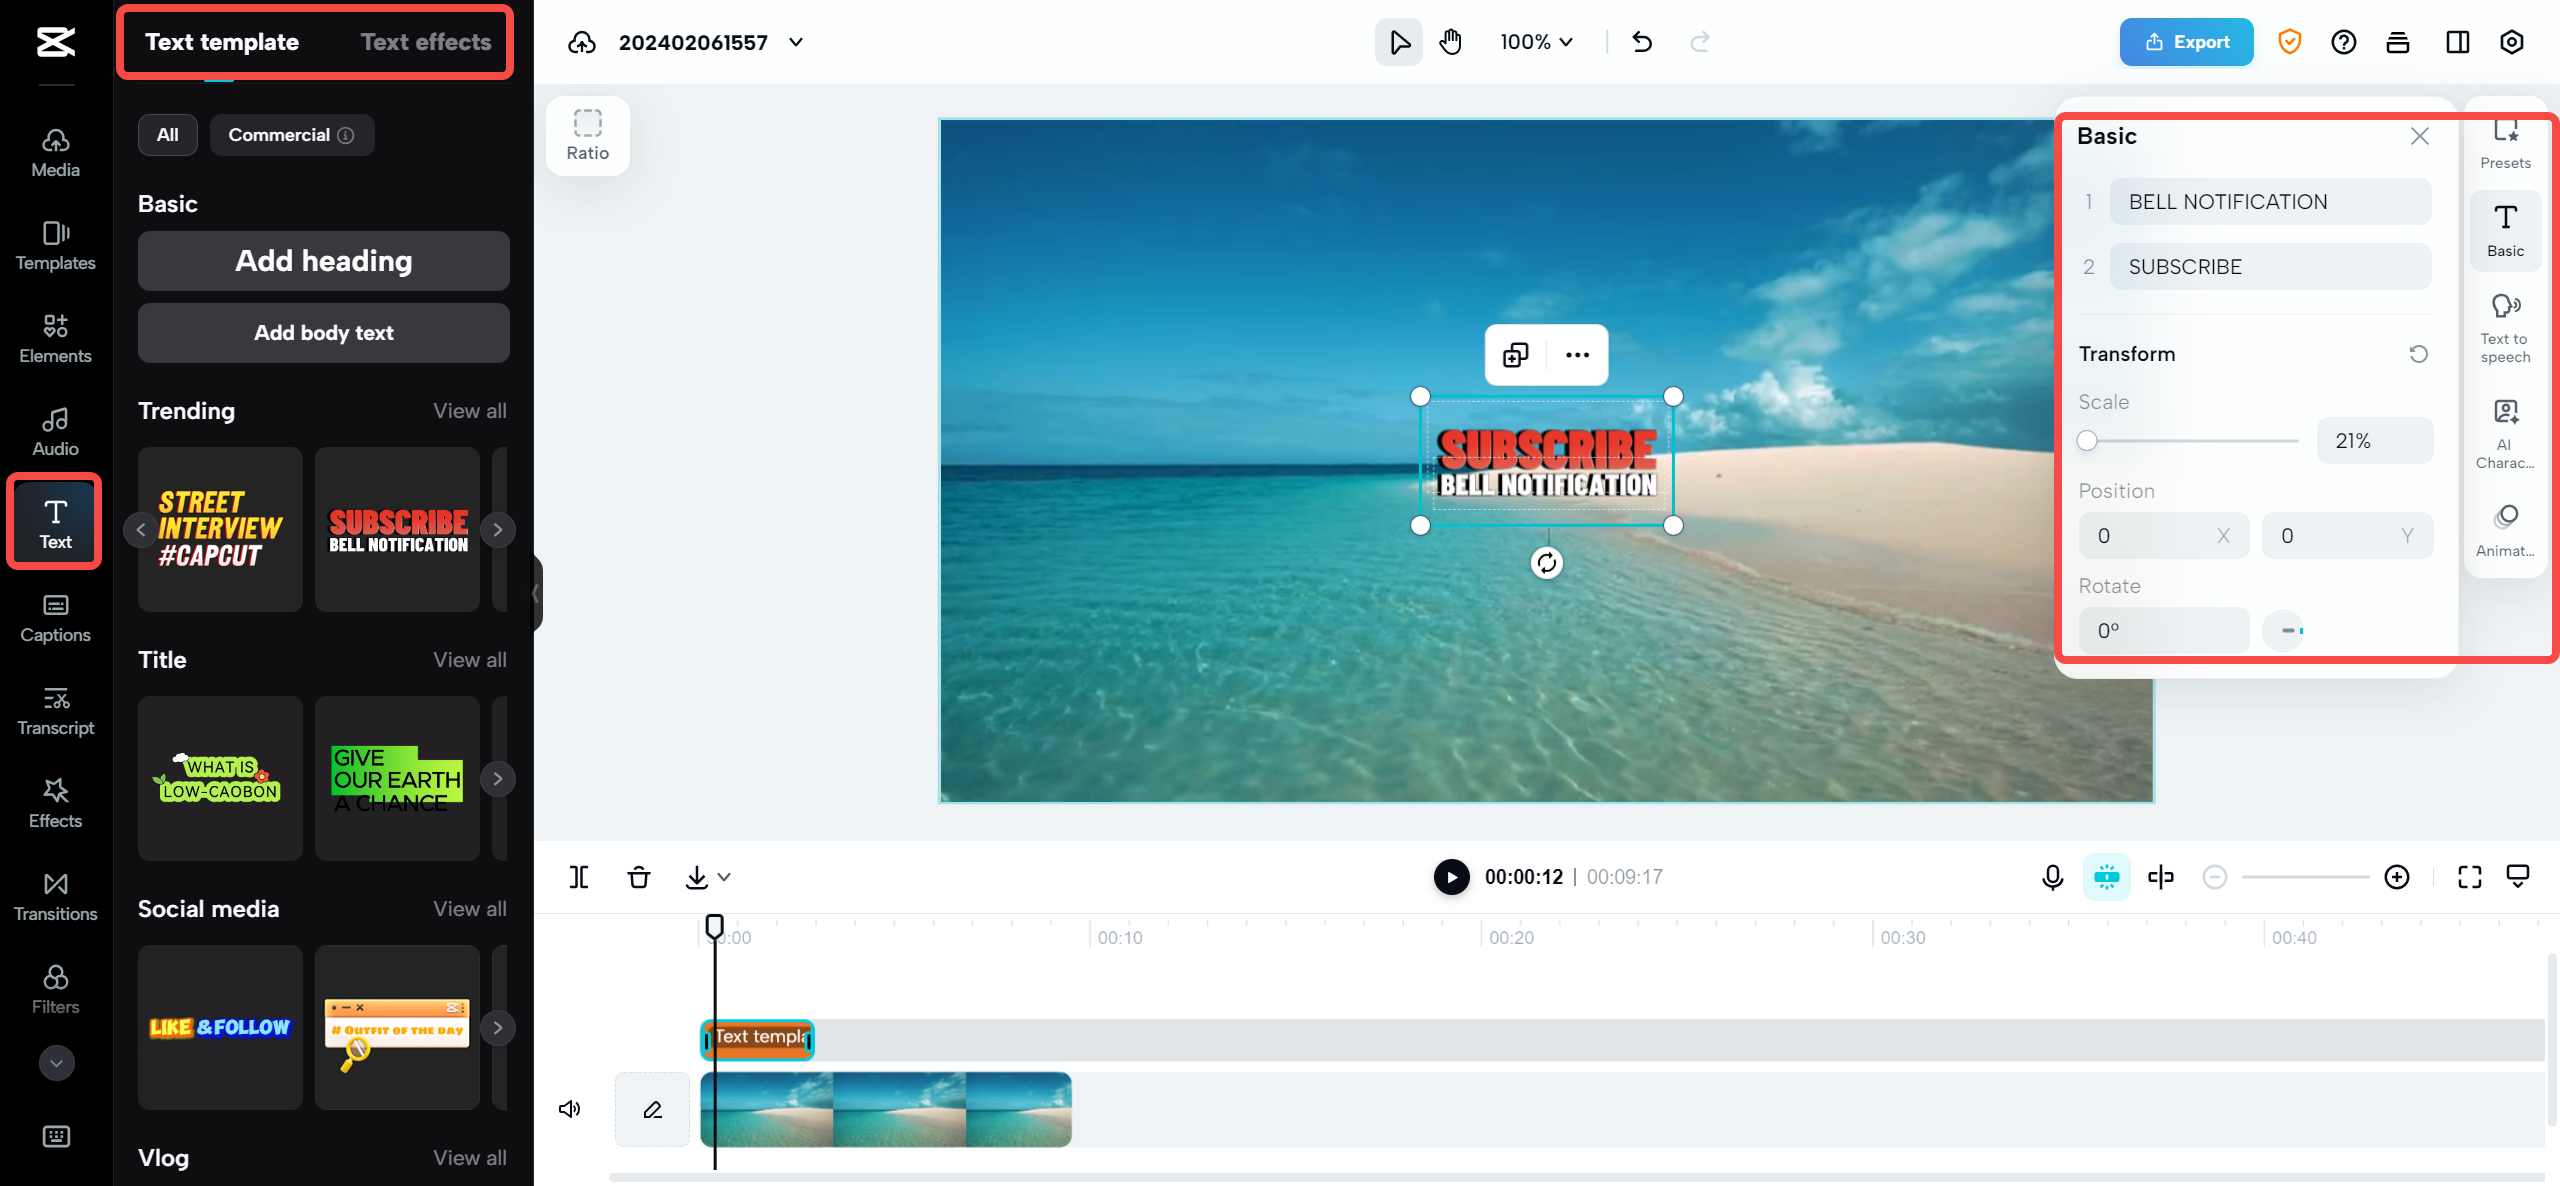Enable the microphone recording option
The height and width of the screenshot is (1186, 2560).
point(2052,876)
